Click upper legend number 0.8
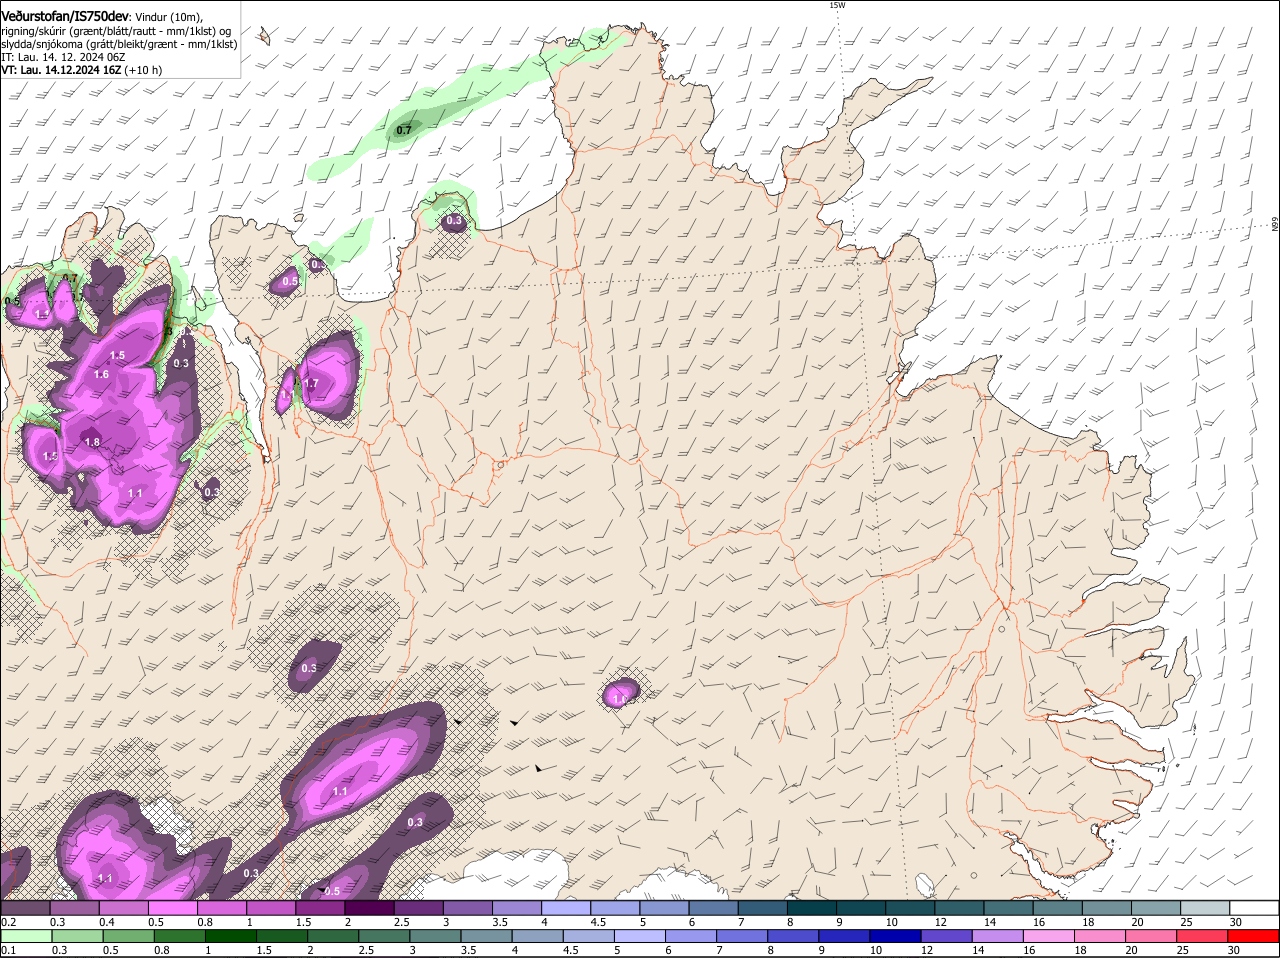The width and height of the screenshot is (1280, 958). tap(205, 921)
